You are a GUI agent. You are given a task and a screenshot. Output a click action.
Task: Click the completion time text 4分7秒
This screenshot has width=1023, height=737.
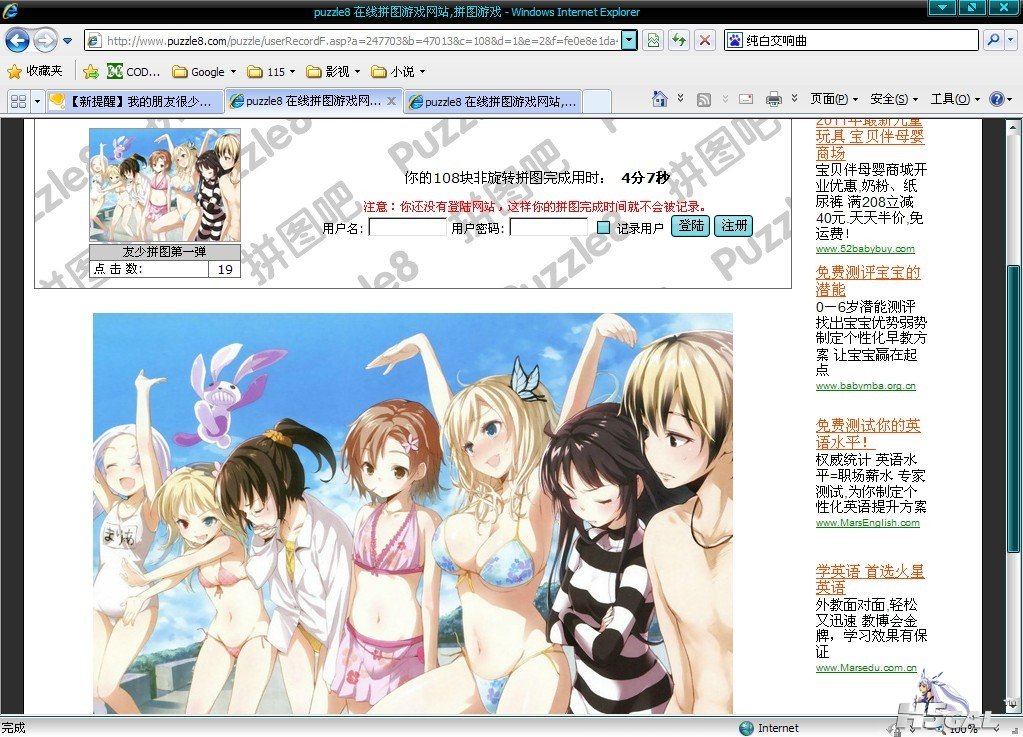[645, 177]
